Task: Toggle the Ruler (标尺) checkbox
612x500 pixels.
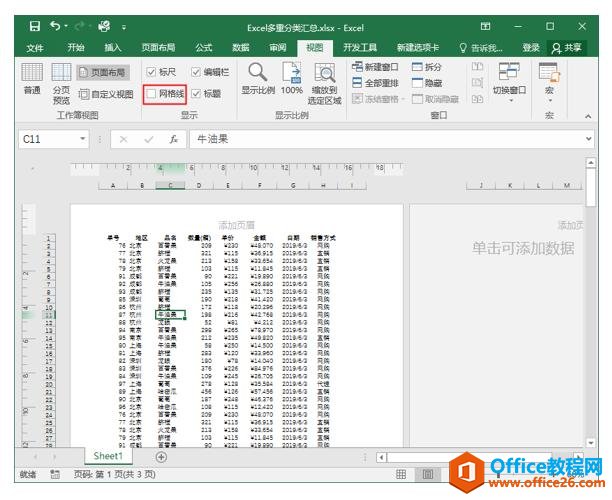Action: [x=151, y=72]
